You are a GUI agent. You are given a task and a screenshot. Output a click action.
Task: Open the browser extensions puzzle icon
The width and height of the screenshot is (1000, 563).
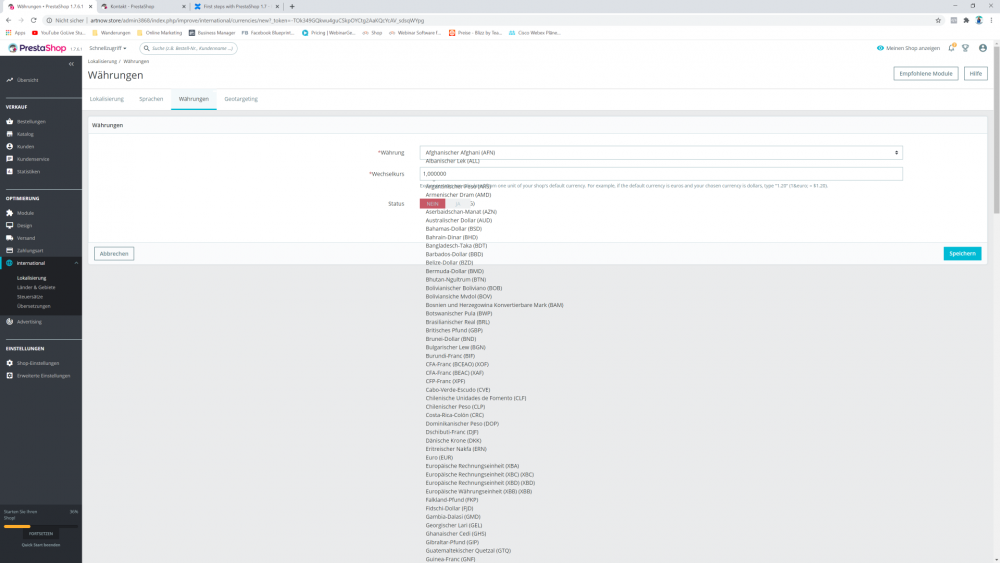(x=966, y=20)
